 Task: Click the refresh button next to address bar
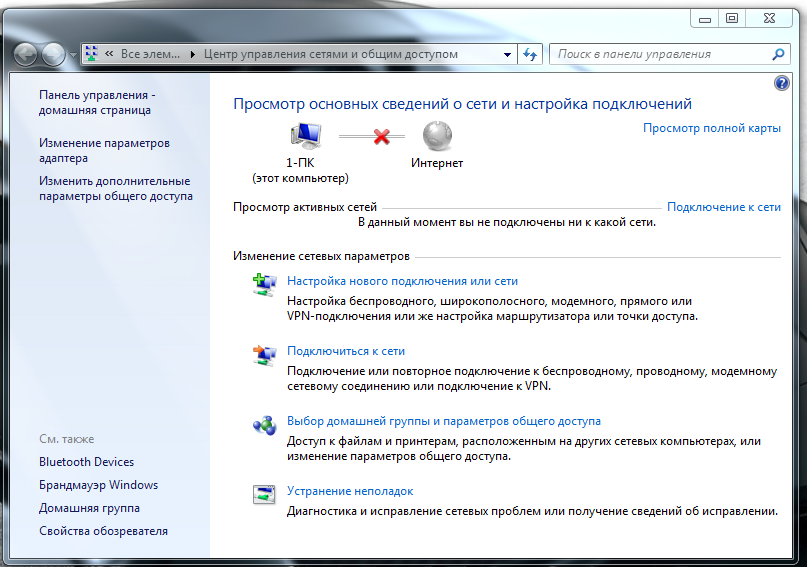click(x=531, y=54)
